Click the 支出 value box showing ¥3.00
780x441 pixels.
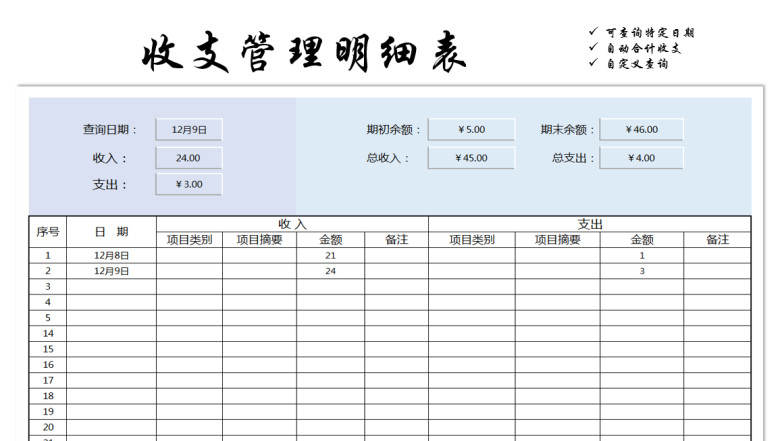189,184
